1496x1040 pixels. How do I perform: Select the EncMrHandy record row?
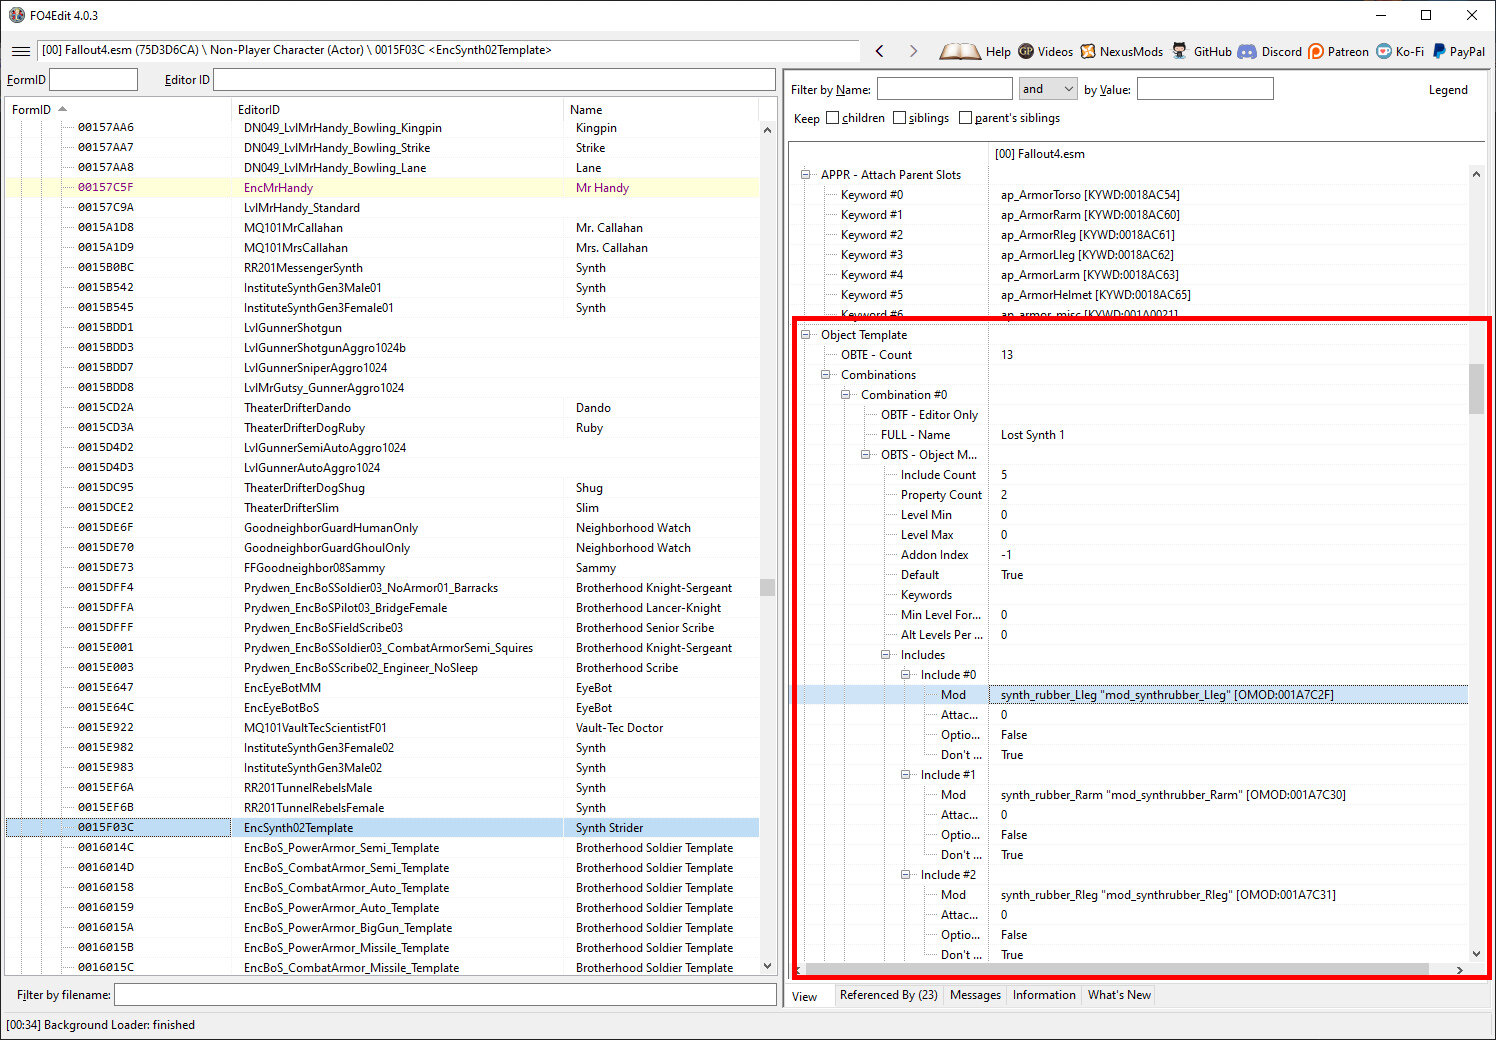coord(383,187)
